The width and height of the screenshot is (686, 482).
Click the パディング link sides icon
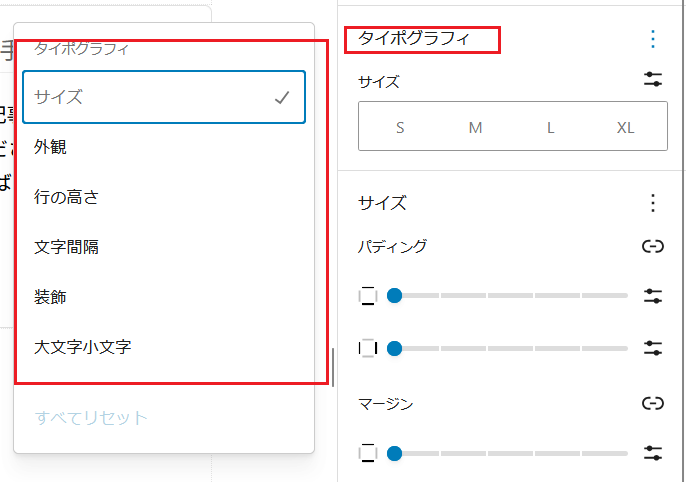[x=653, y=246]
